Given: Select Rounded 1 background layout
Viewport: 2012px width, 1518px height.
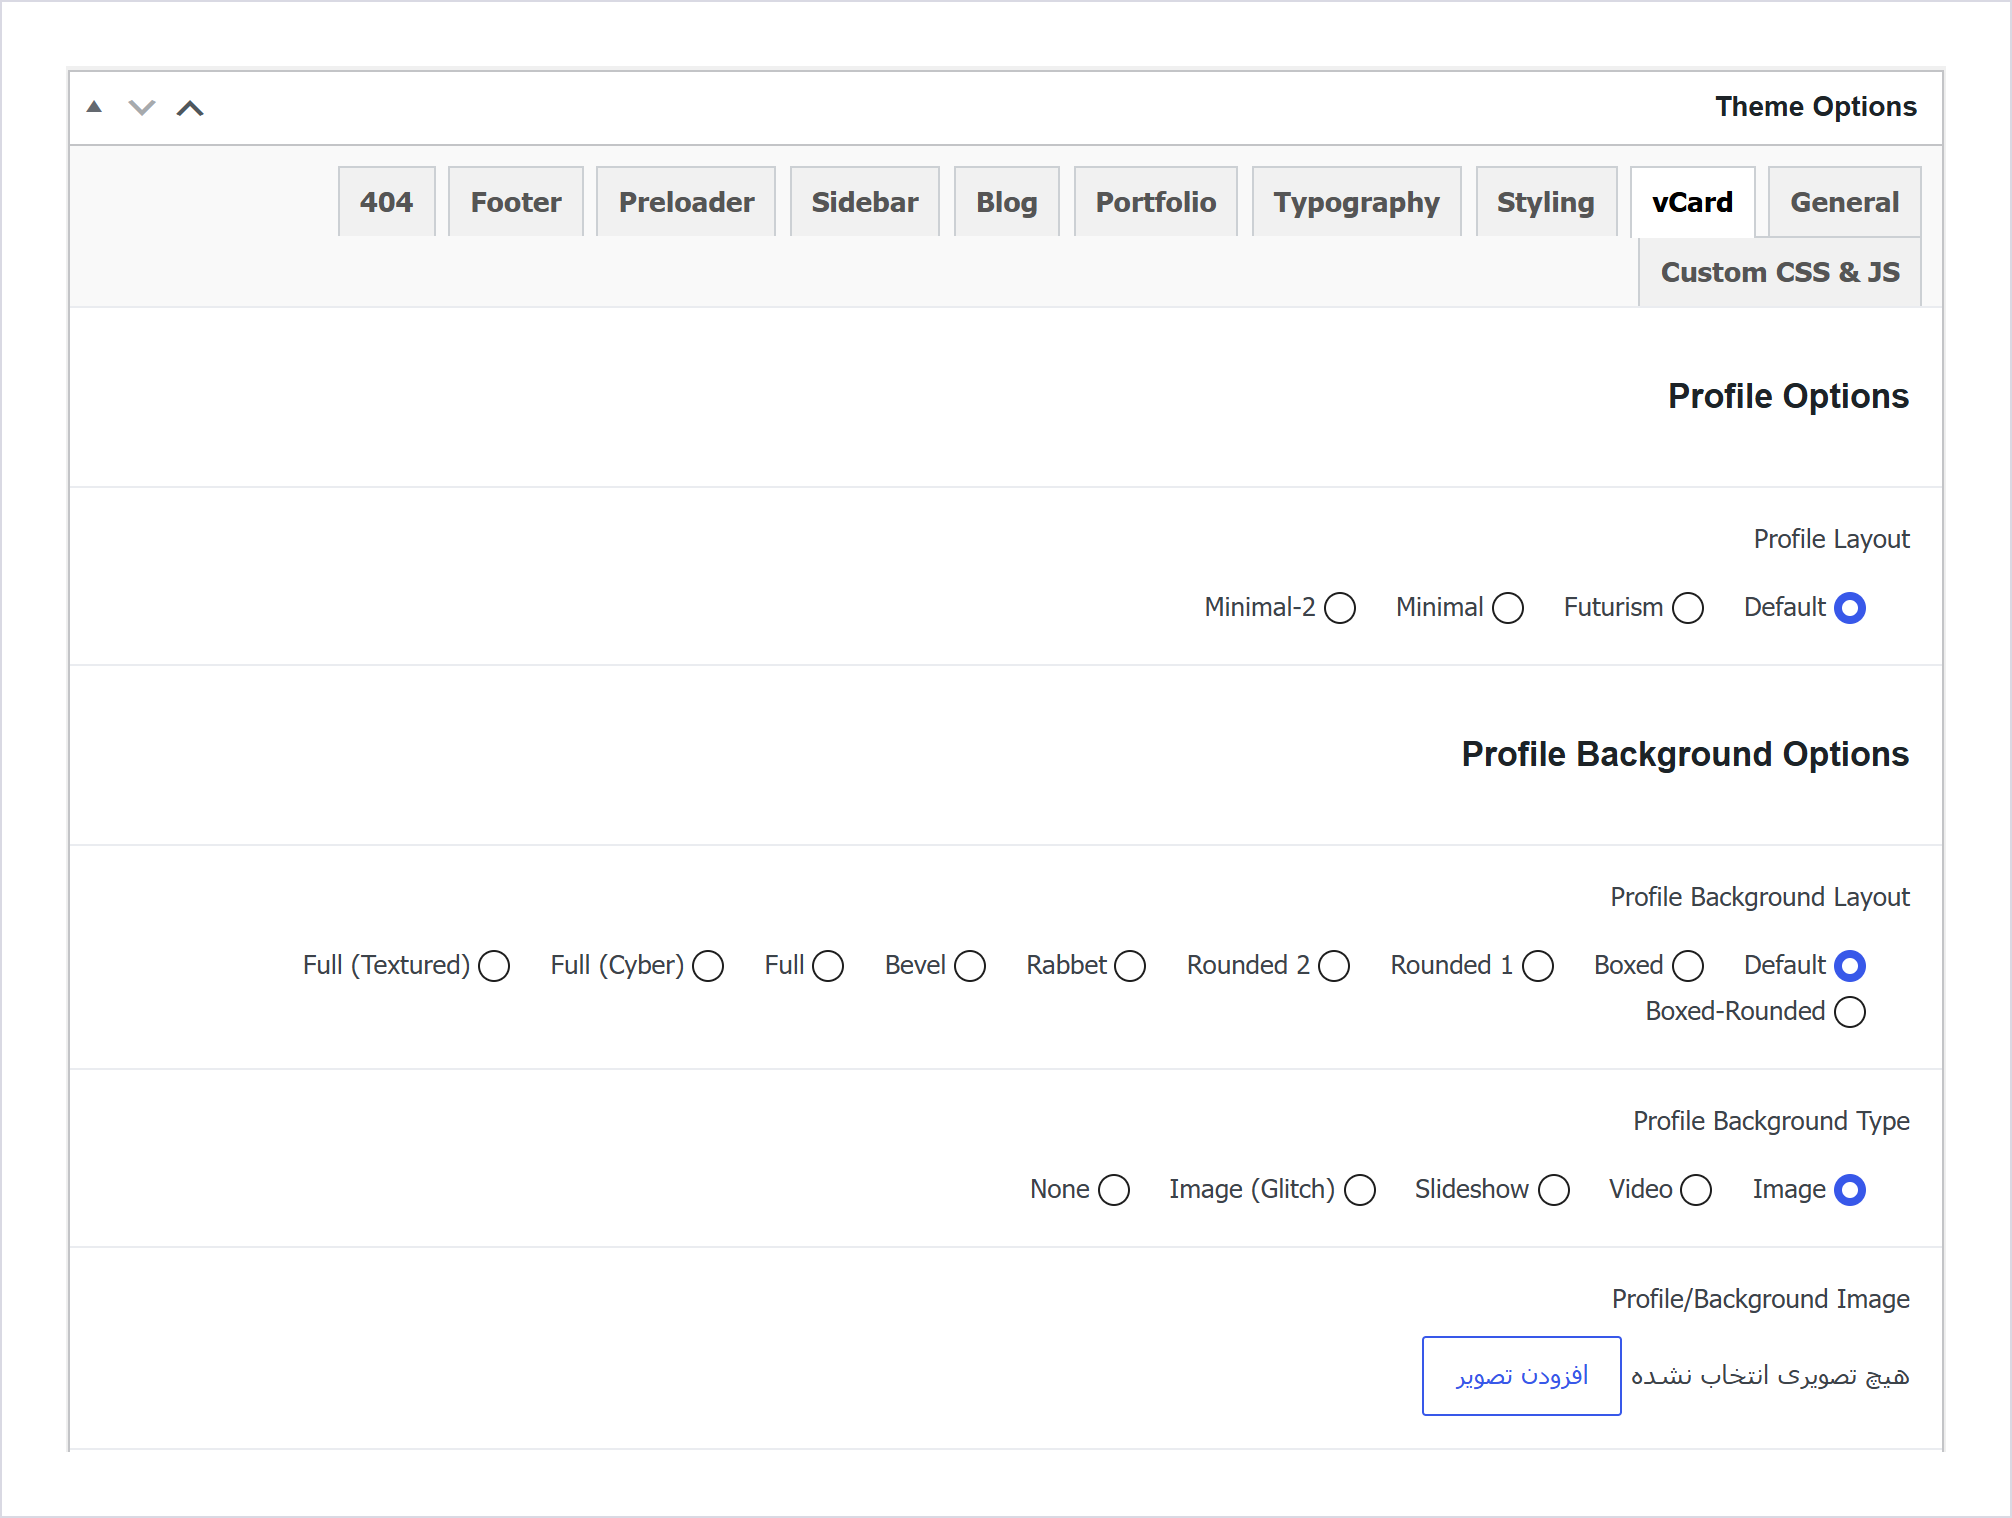Looking at the screenshot, I should point(1538,966).
